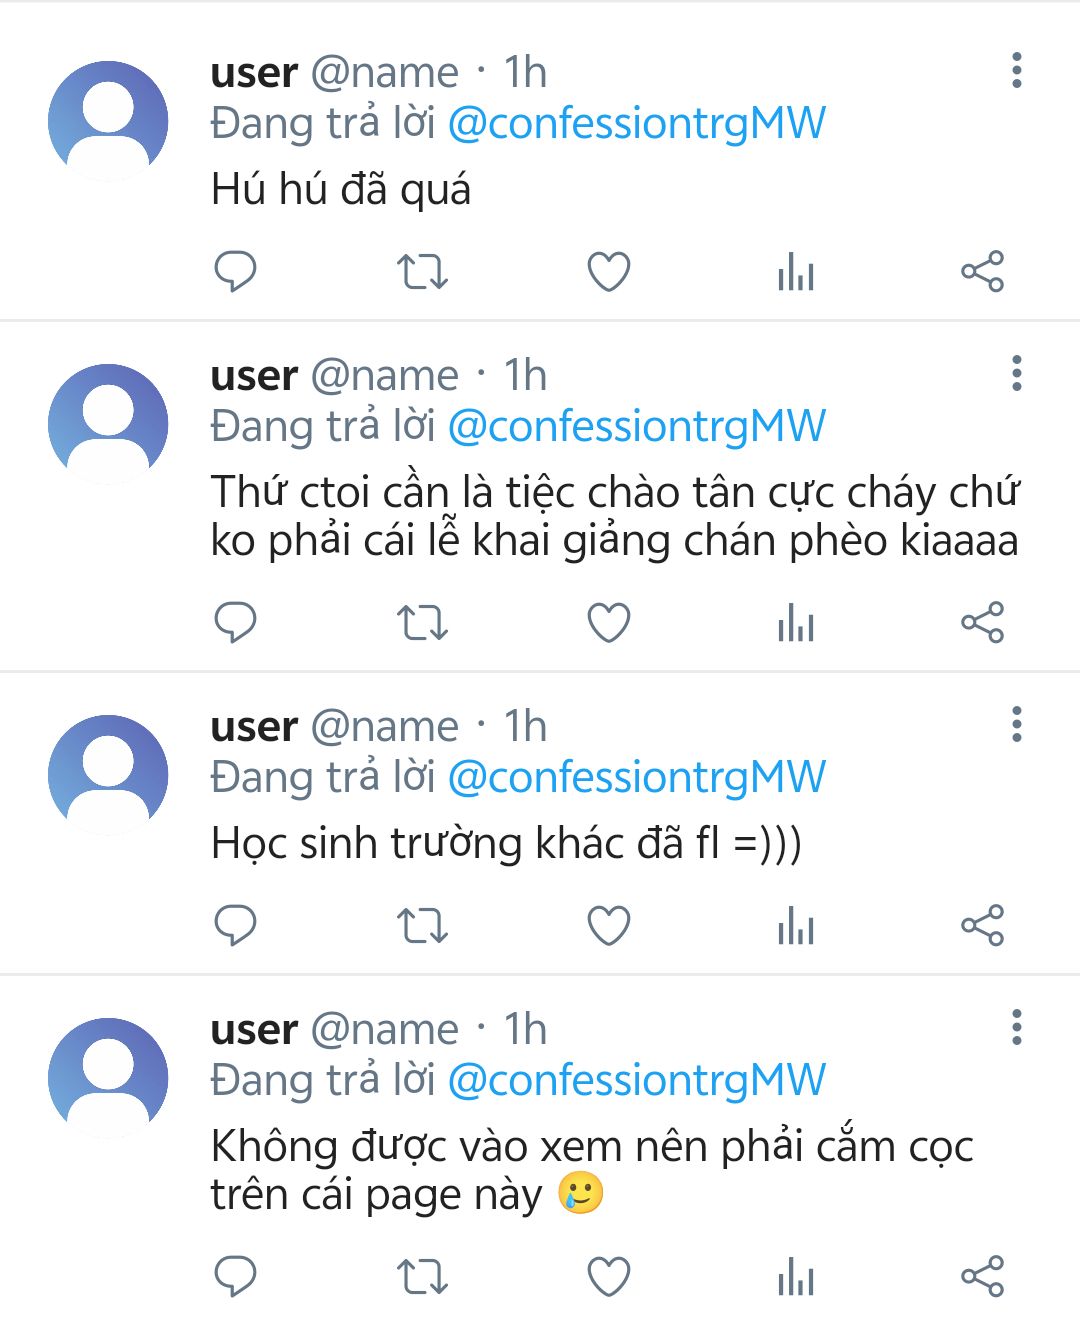The width and height of the screenshot is (1080, 1321).
Task: Open more options on the 'Hú hú đã quá' tweet
Action: [x=1017, y=70]
